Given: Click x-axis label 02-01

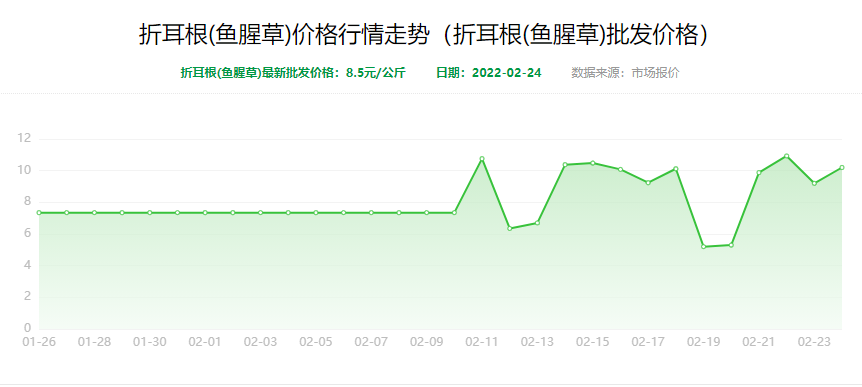Looking at the screenshot, I should 205,342.
